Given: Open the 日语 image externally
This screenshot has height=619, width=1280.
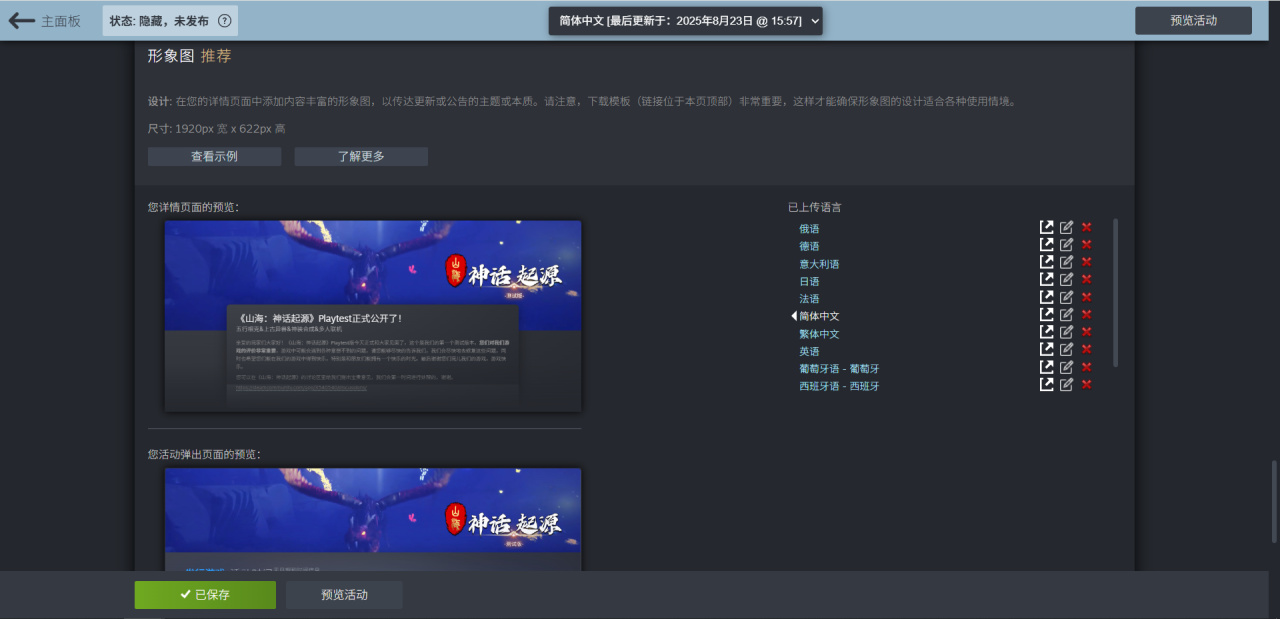Looking at the screenshot, I should pos(1047,280).
